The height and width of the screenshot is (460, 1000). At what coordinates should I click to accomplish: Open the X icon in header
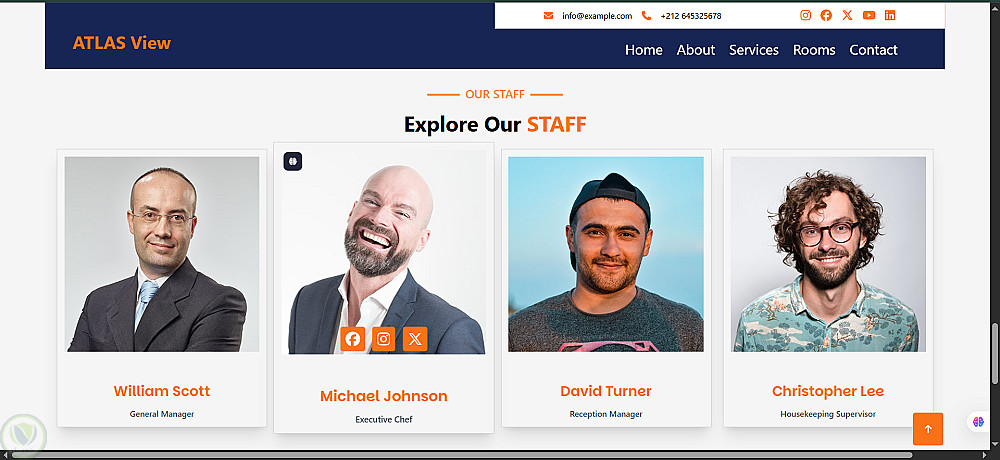847,15
